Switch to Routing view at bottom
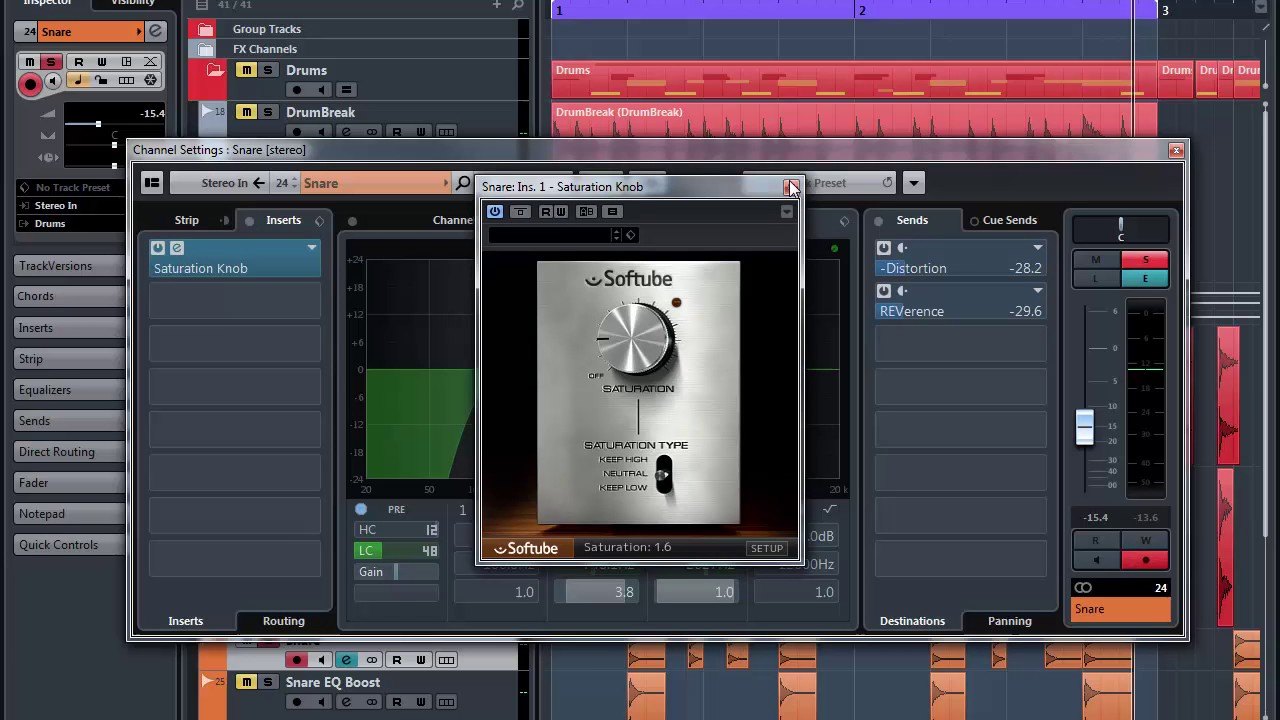 click(284, 621)
